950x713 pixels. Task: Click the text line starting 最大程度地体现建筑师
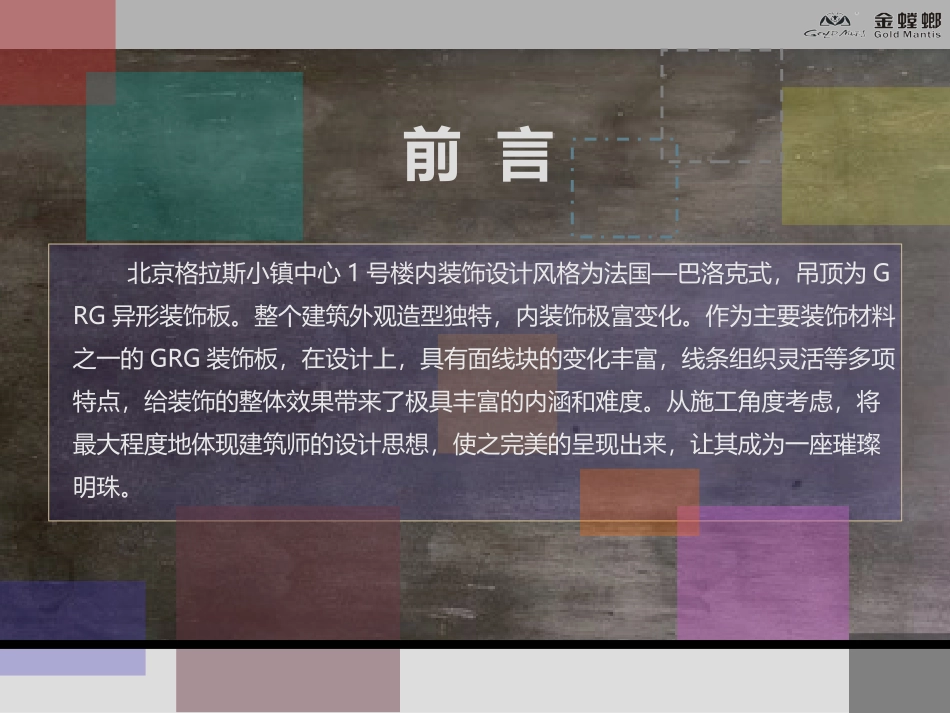(x=476, y=445)
